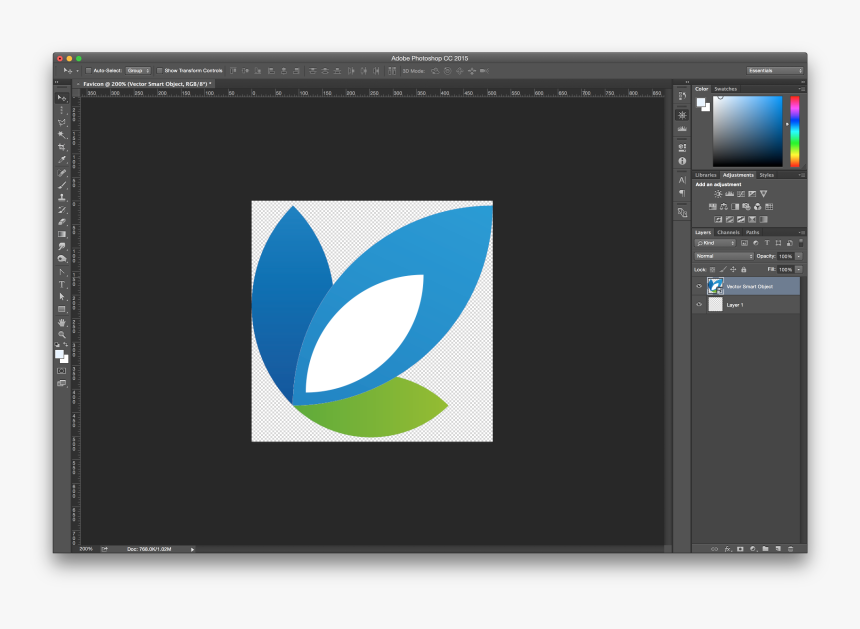Switch to the Paths tab
This screenshot has height=629, width=860.
(752, 233)
